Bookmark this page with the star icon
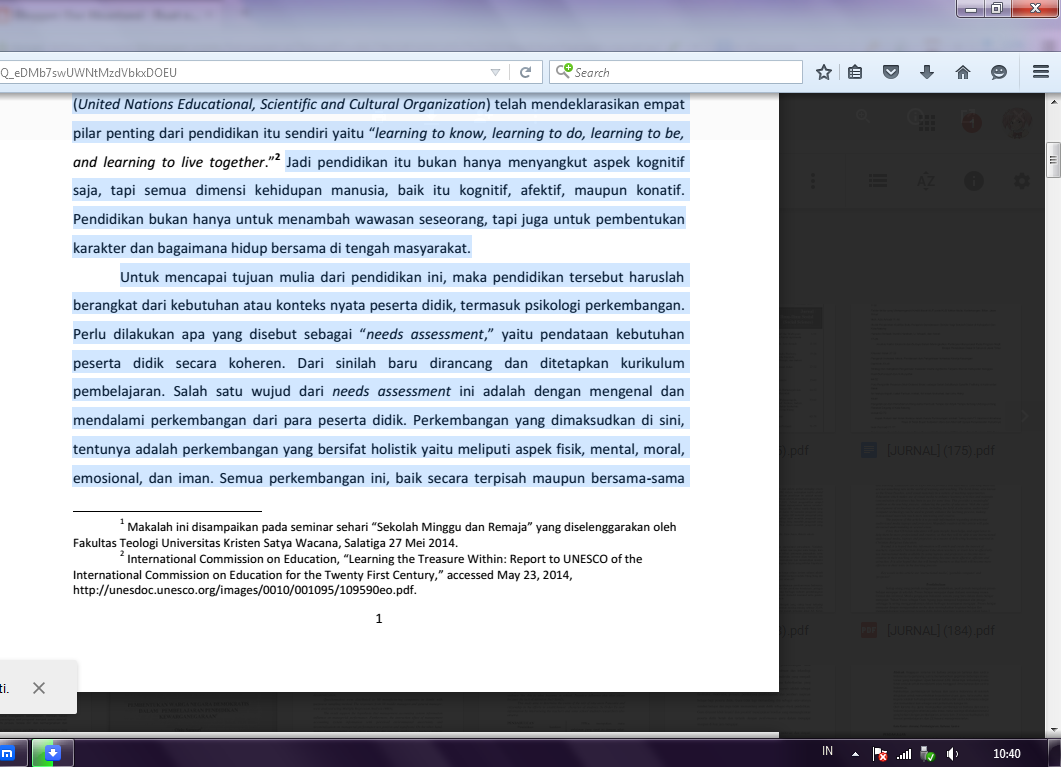 point(823,72)
